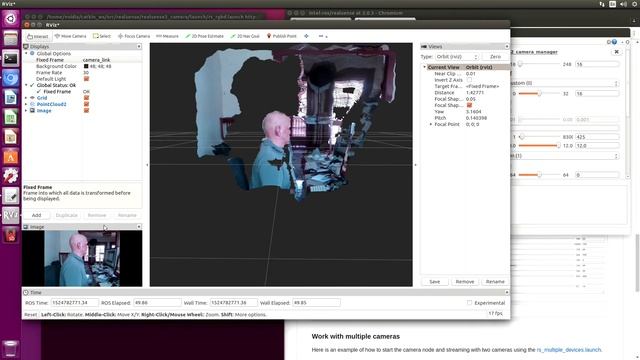640x360 pixels.
Task: Click the help icon in camera manager window
Action: (614, 42)
